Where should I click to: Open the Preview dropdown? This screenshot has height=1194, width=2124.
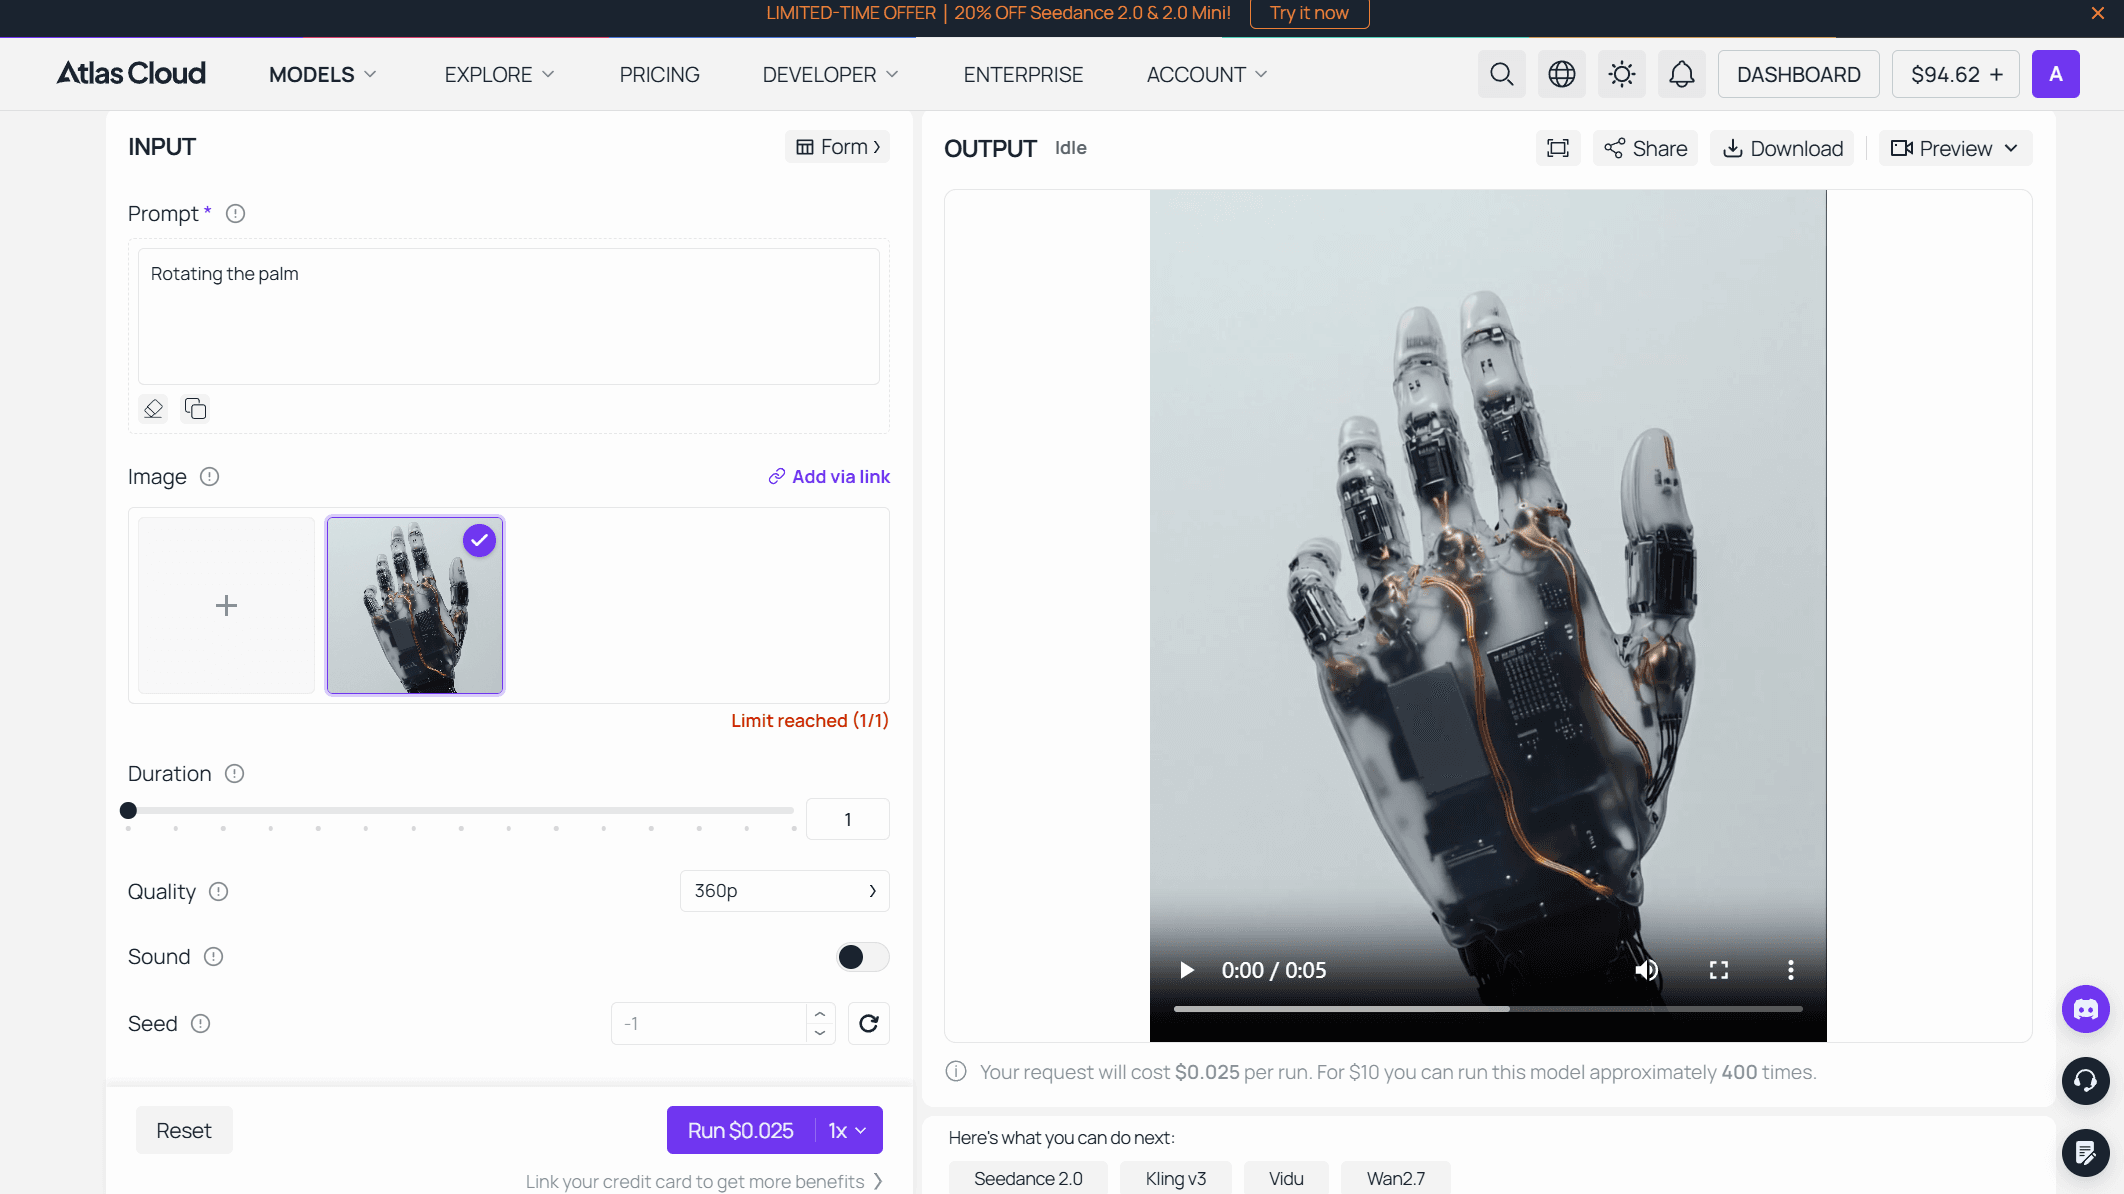click(1954, 148)
